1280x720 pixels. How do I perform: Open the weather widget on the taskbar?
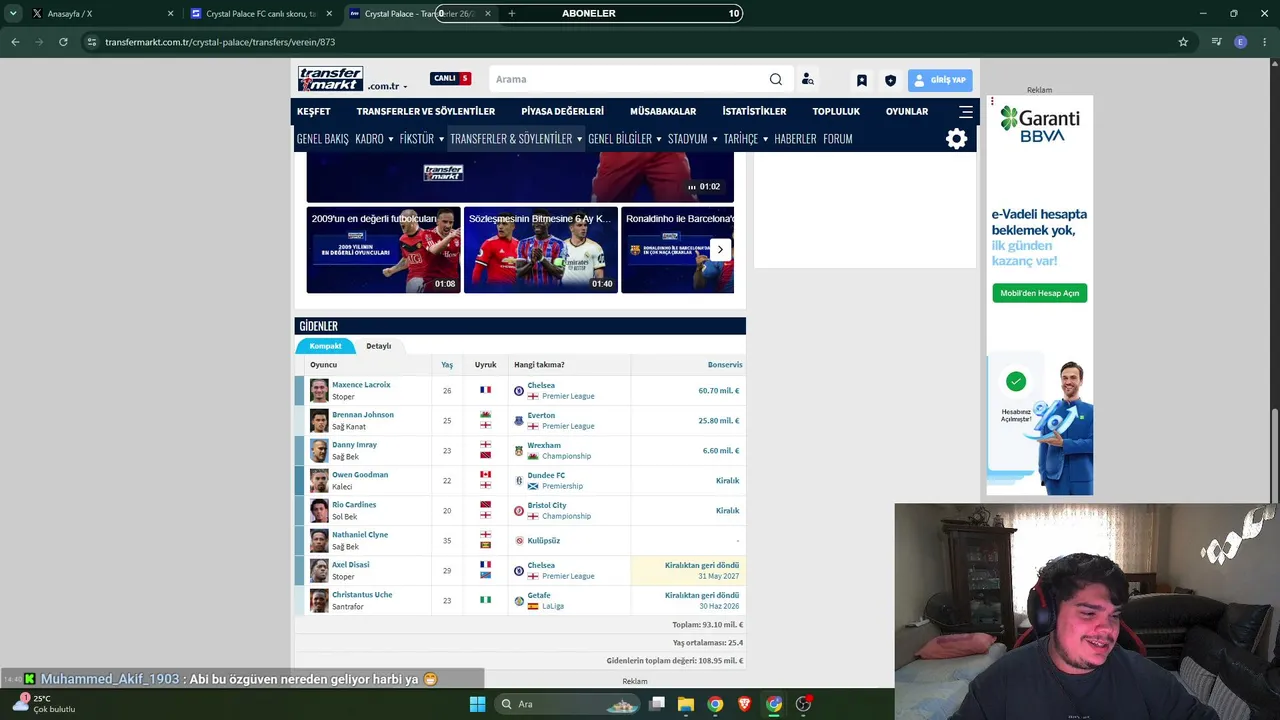(x=45, y=704)
